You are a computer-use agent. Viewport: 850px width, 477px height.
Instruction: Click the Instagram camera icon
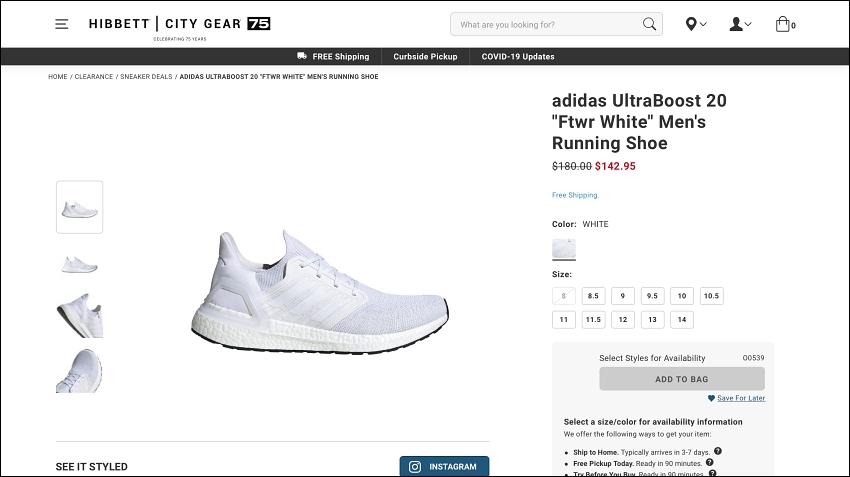[414, 467]
